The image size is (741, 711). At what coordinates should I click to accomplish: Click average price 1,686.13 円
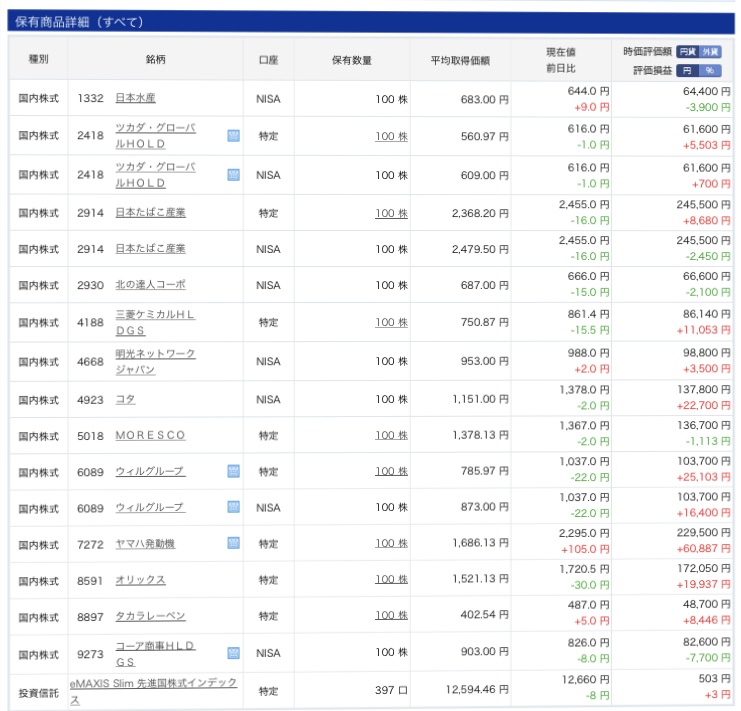click(480, 543)
